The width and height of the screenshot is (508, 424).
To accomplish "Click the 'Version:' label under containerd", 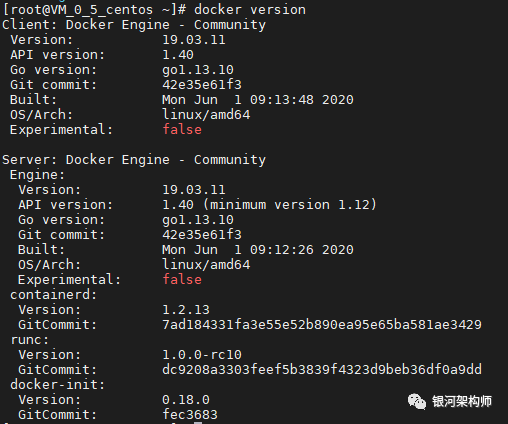I will 49,310.
